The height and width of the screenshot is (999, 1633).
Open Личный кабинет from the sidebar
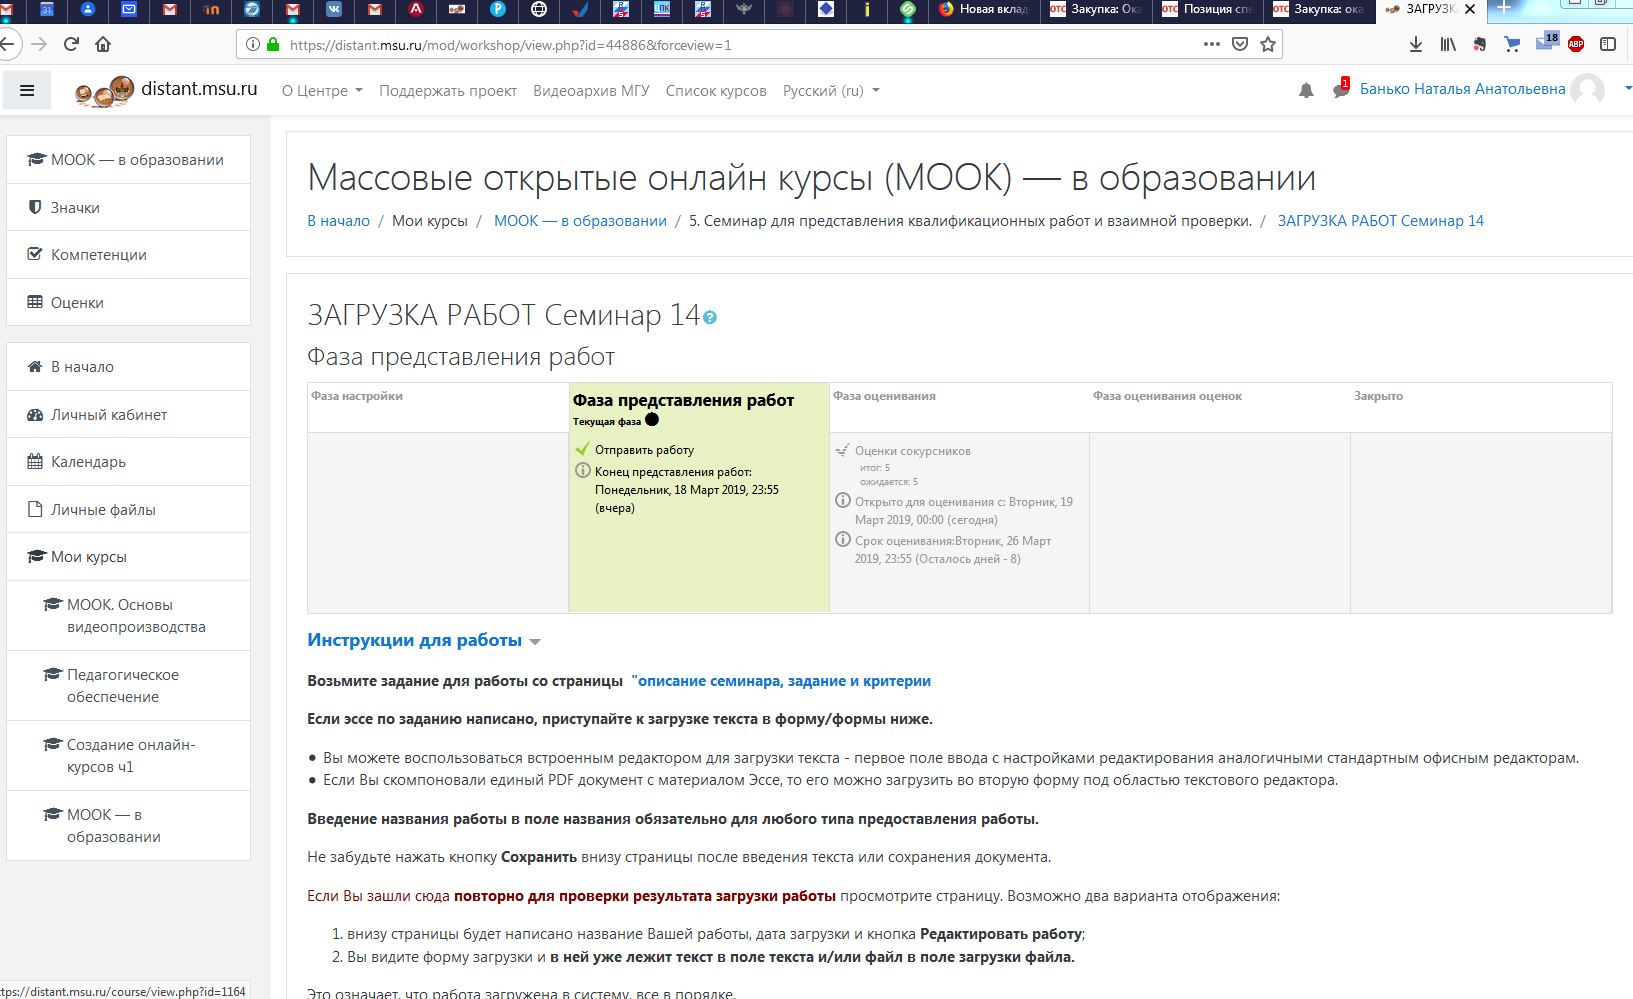[107, 413]
